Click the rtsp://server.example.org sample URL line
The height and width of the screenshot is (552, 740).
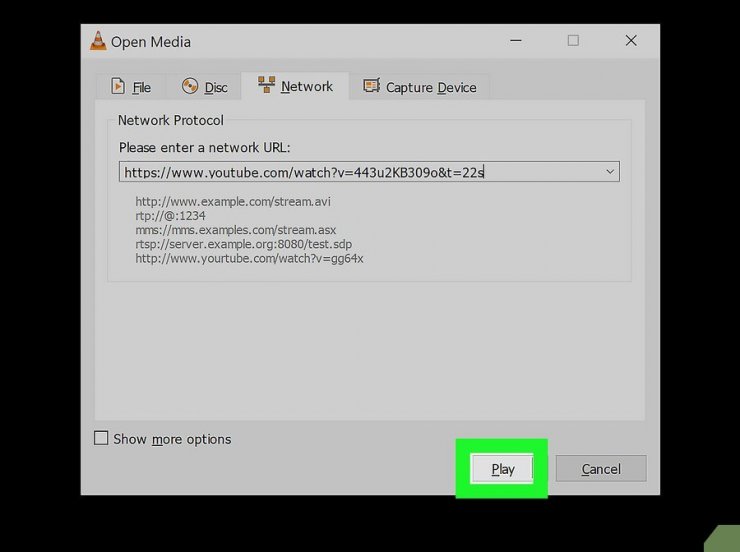(x=243, y=243)
